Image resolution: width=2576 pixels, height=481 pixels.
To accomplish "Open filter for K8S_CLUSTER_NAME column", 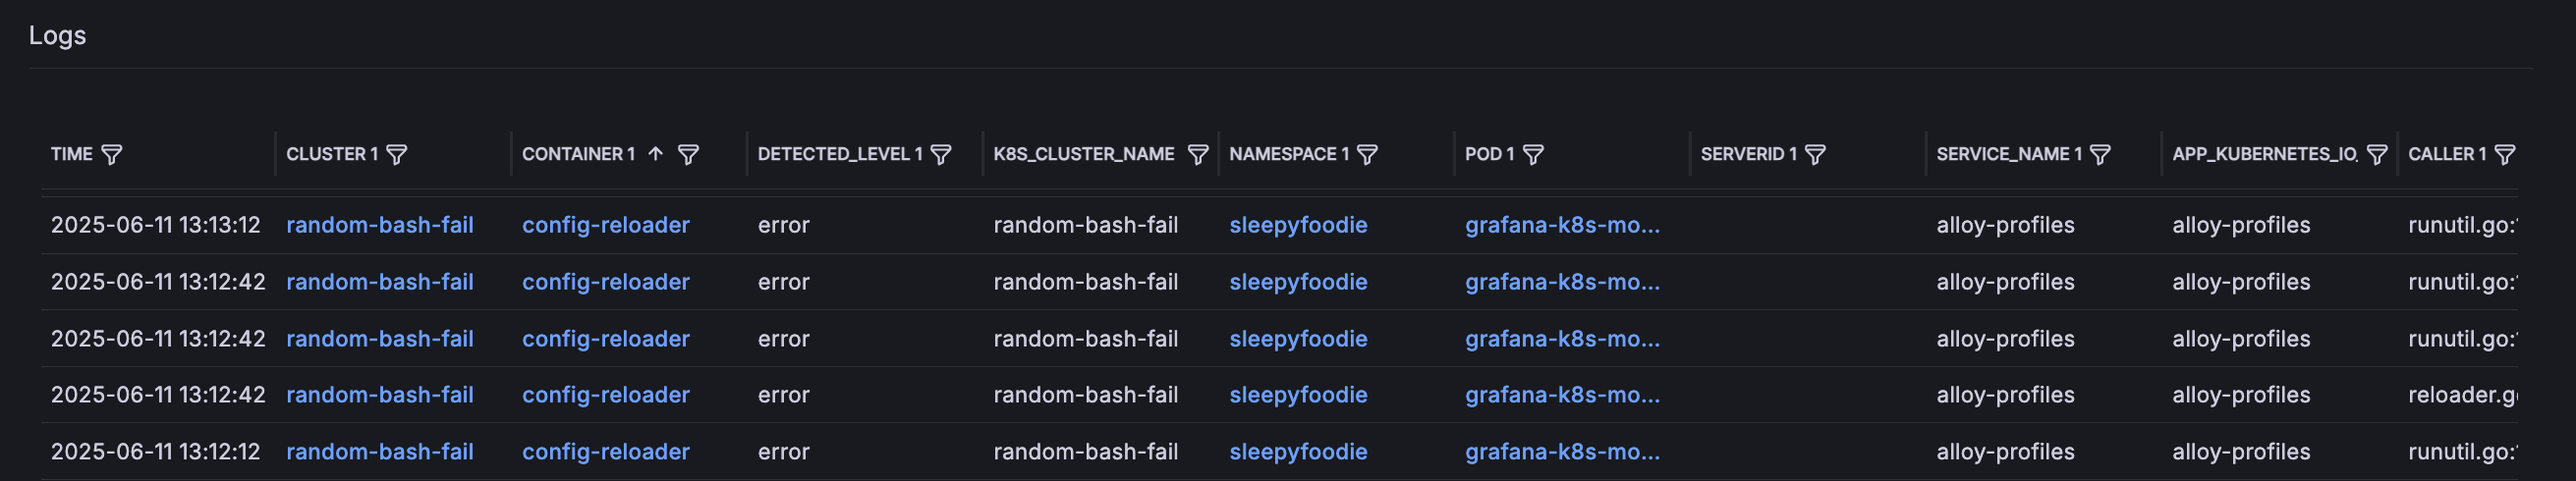I will (x=1197, y=154).
